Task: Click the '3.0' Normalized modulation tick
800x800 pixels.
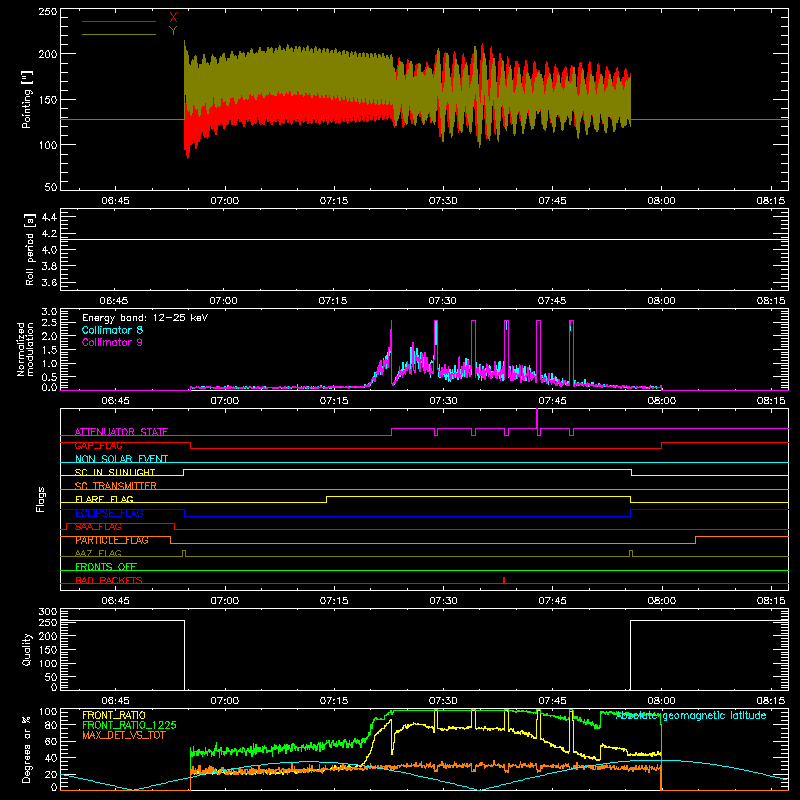Action: [49, 312]
